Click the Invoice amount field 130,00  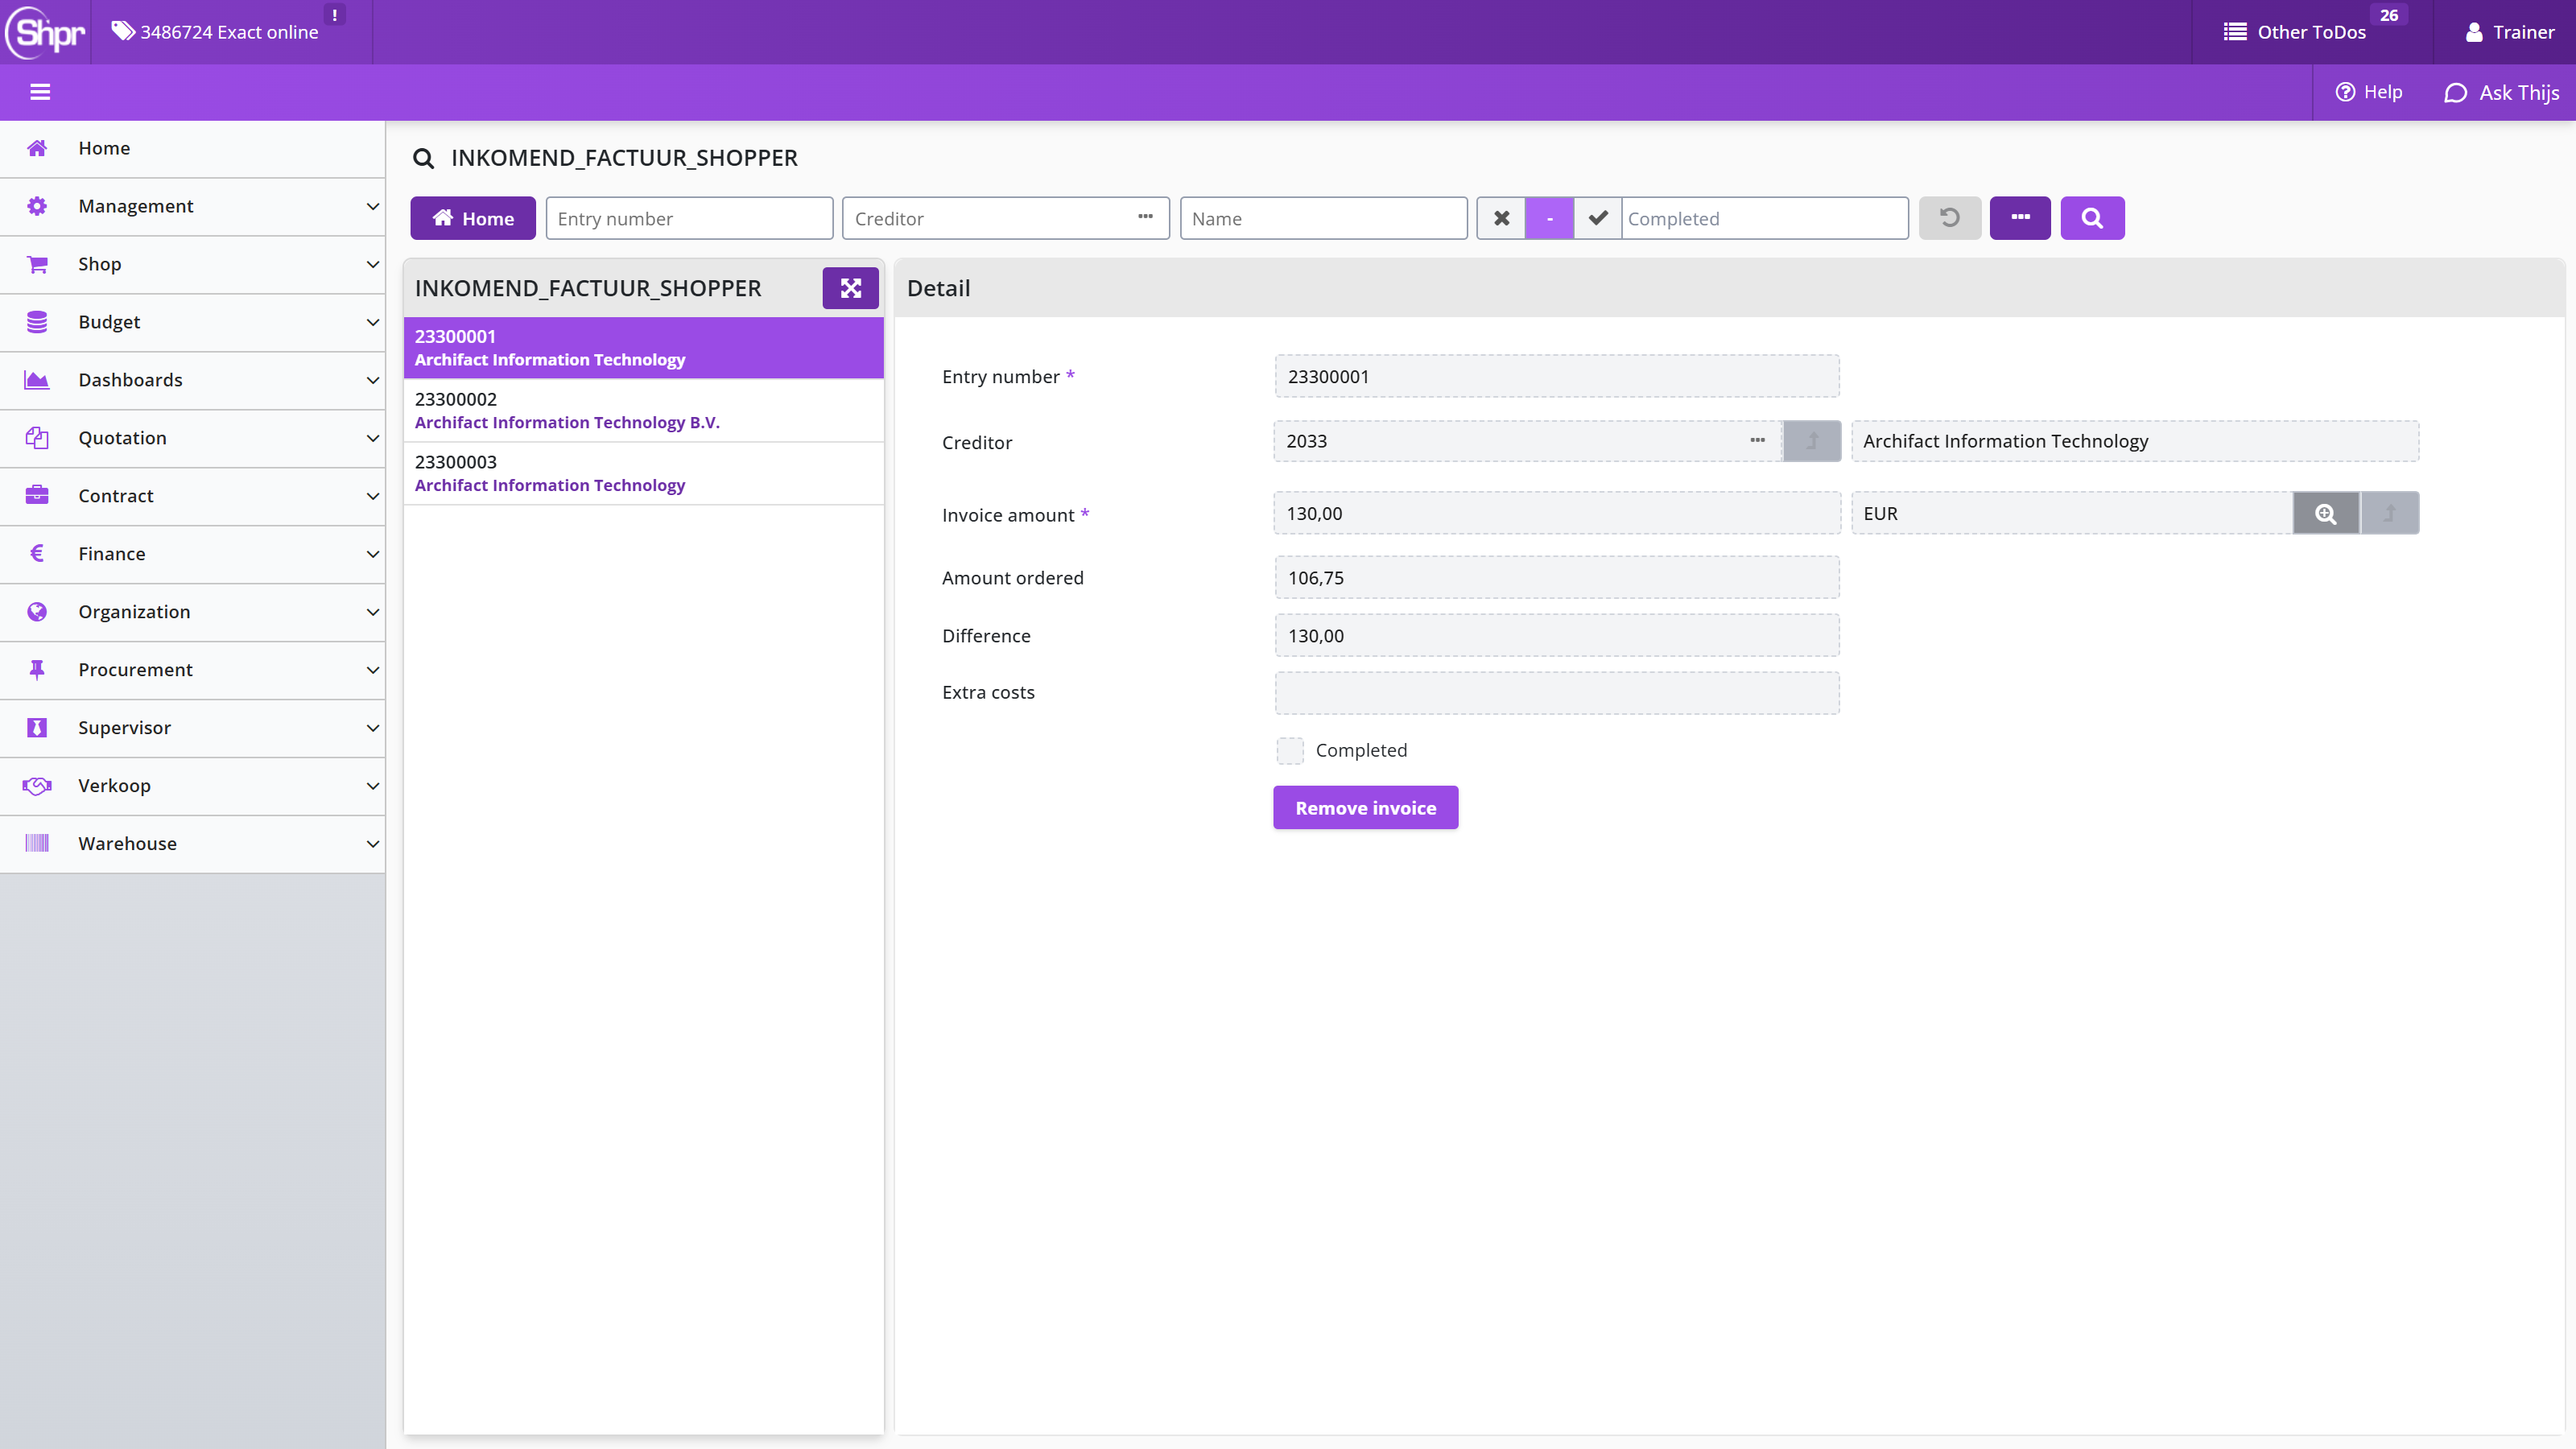pyautogui.click(x=1557, y=513)
